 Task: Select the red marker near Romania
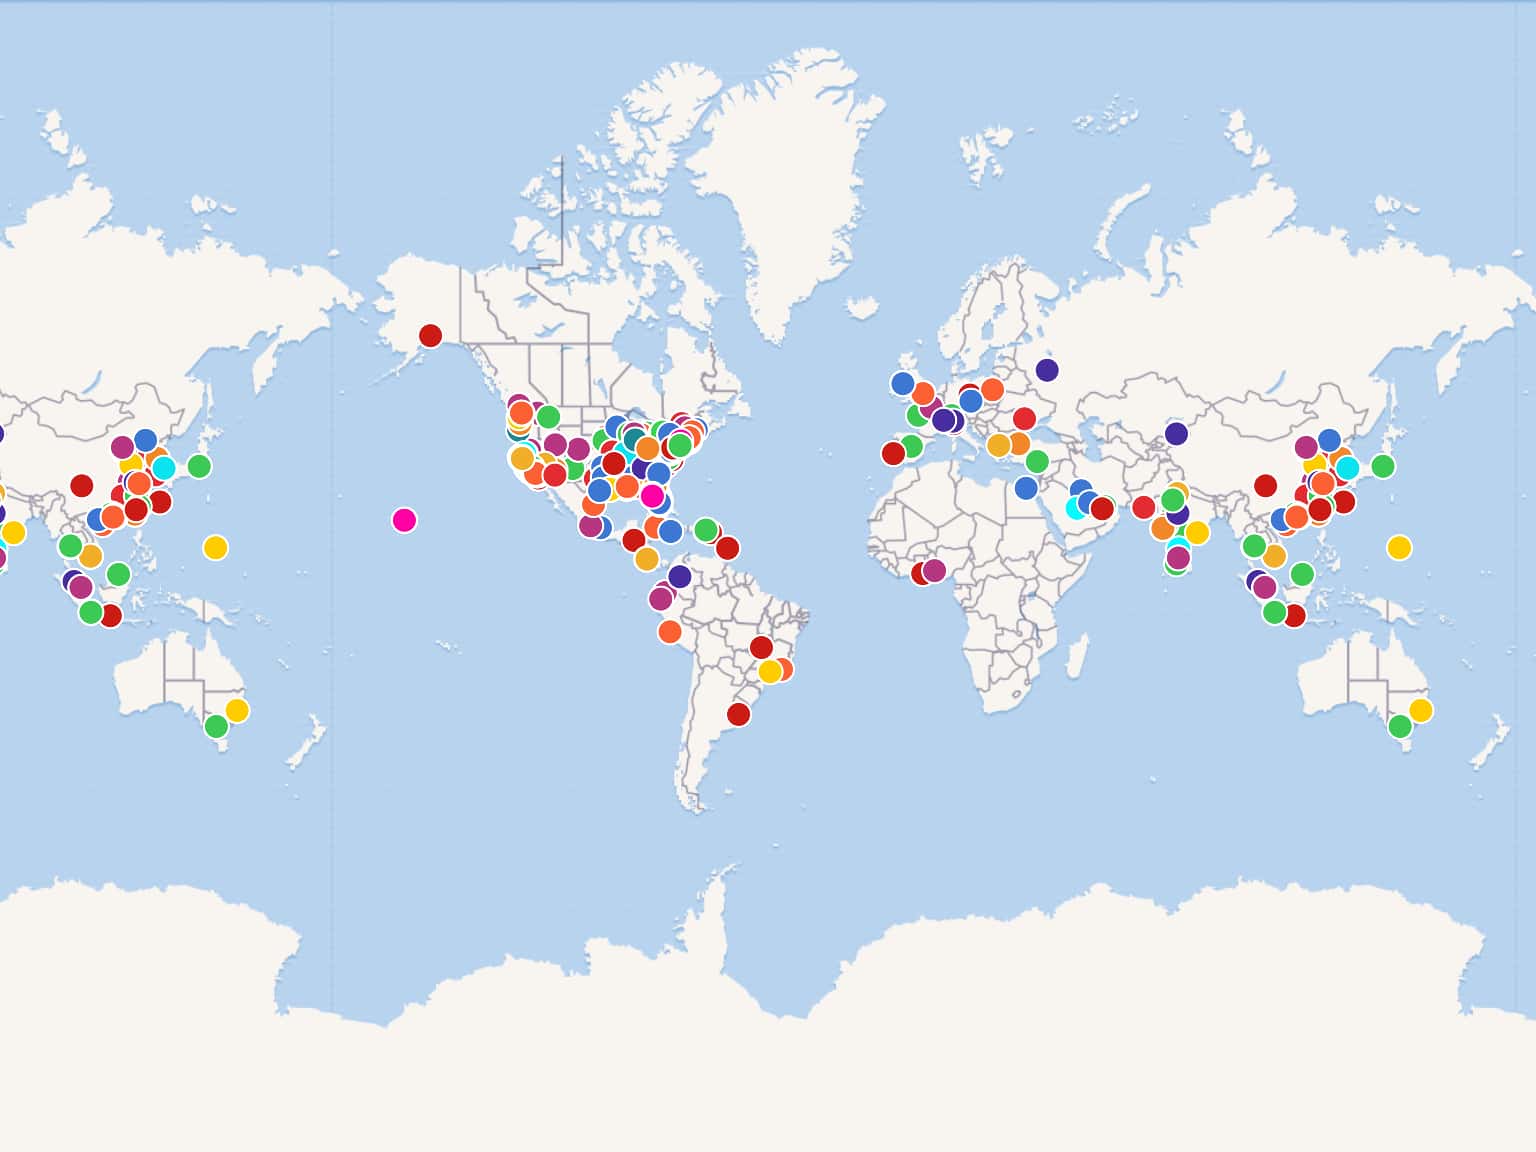(x=1024, y=419)
